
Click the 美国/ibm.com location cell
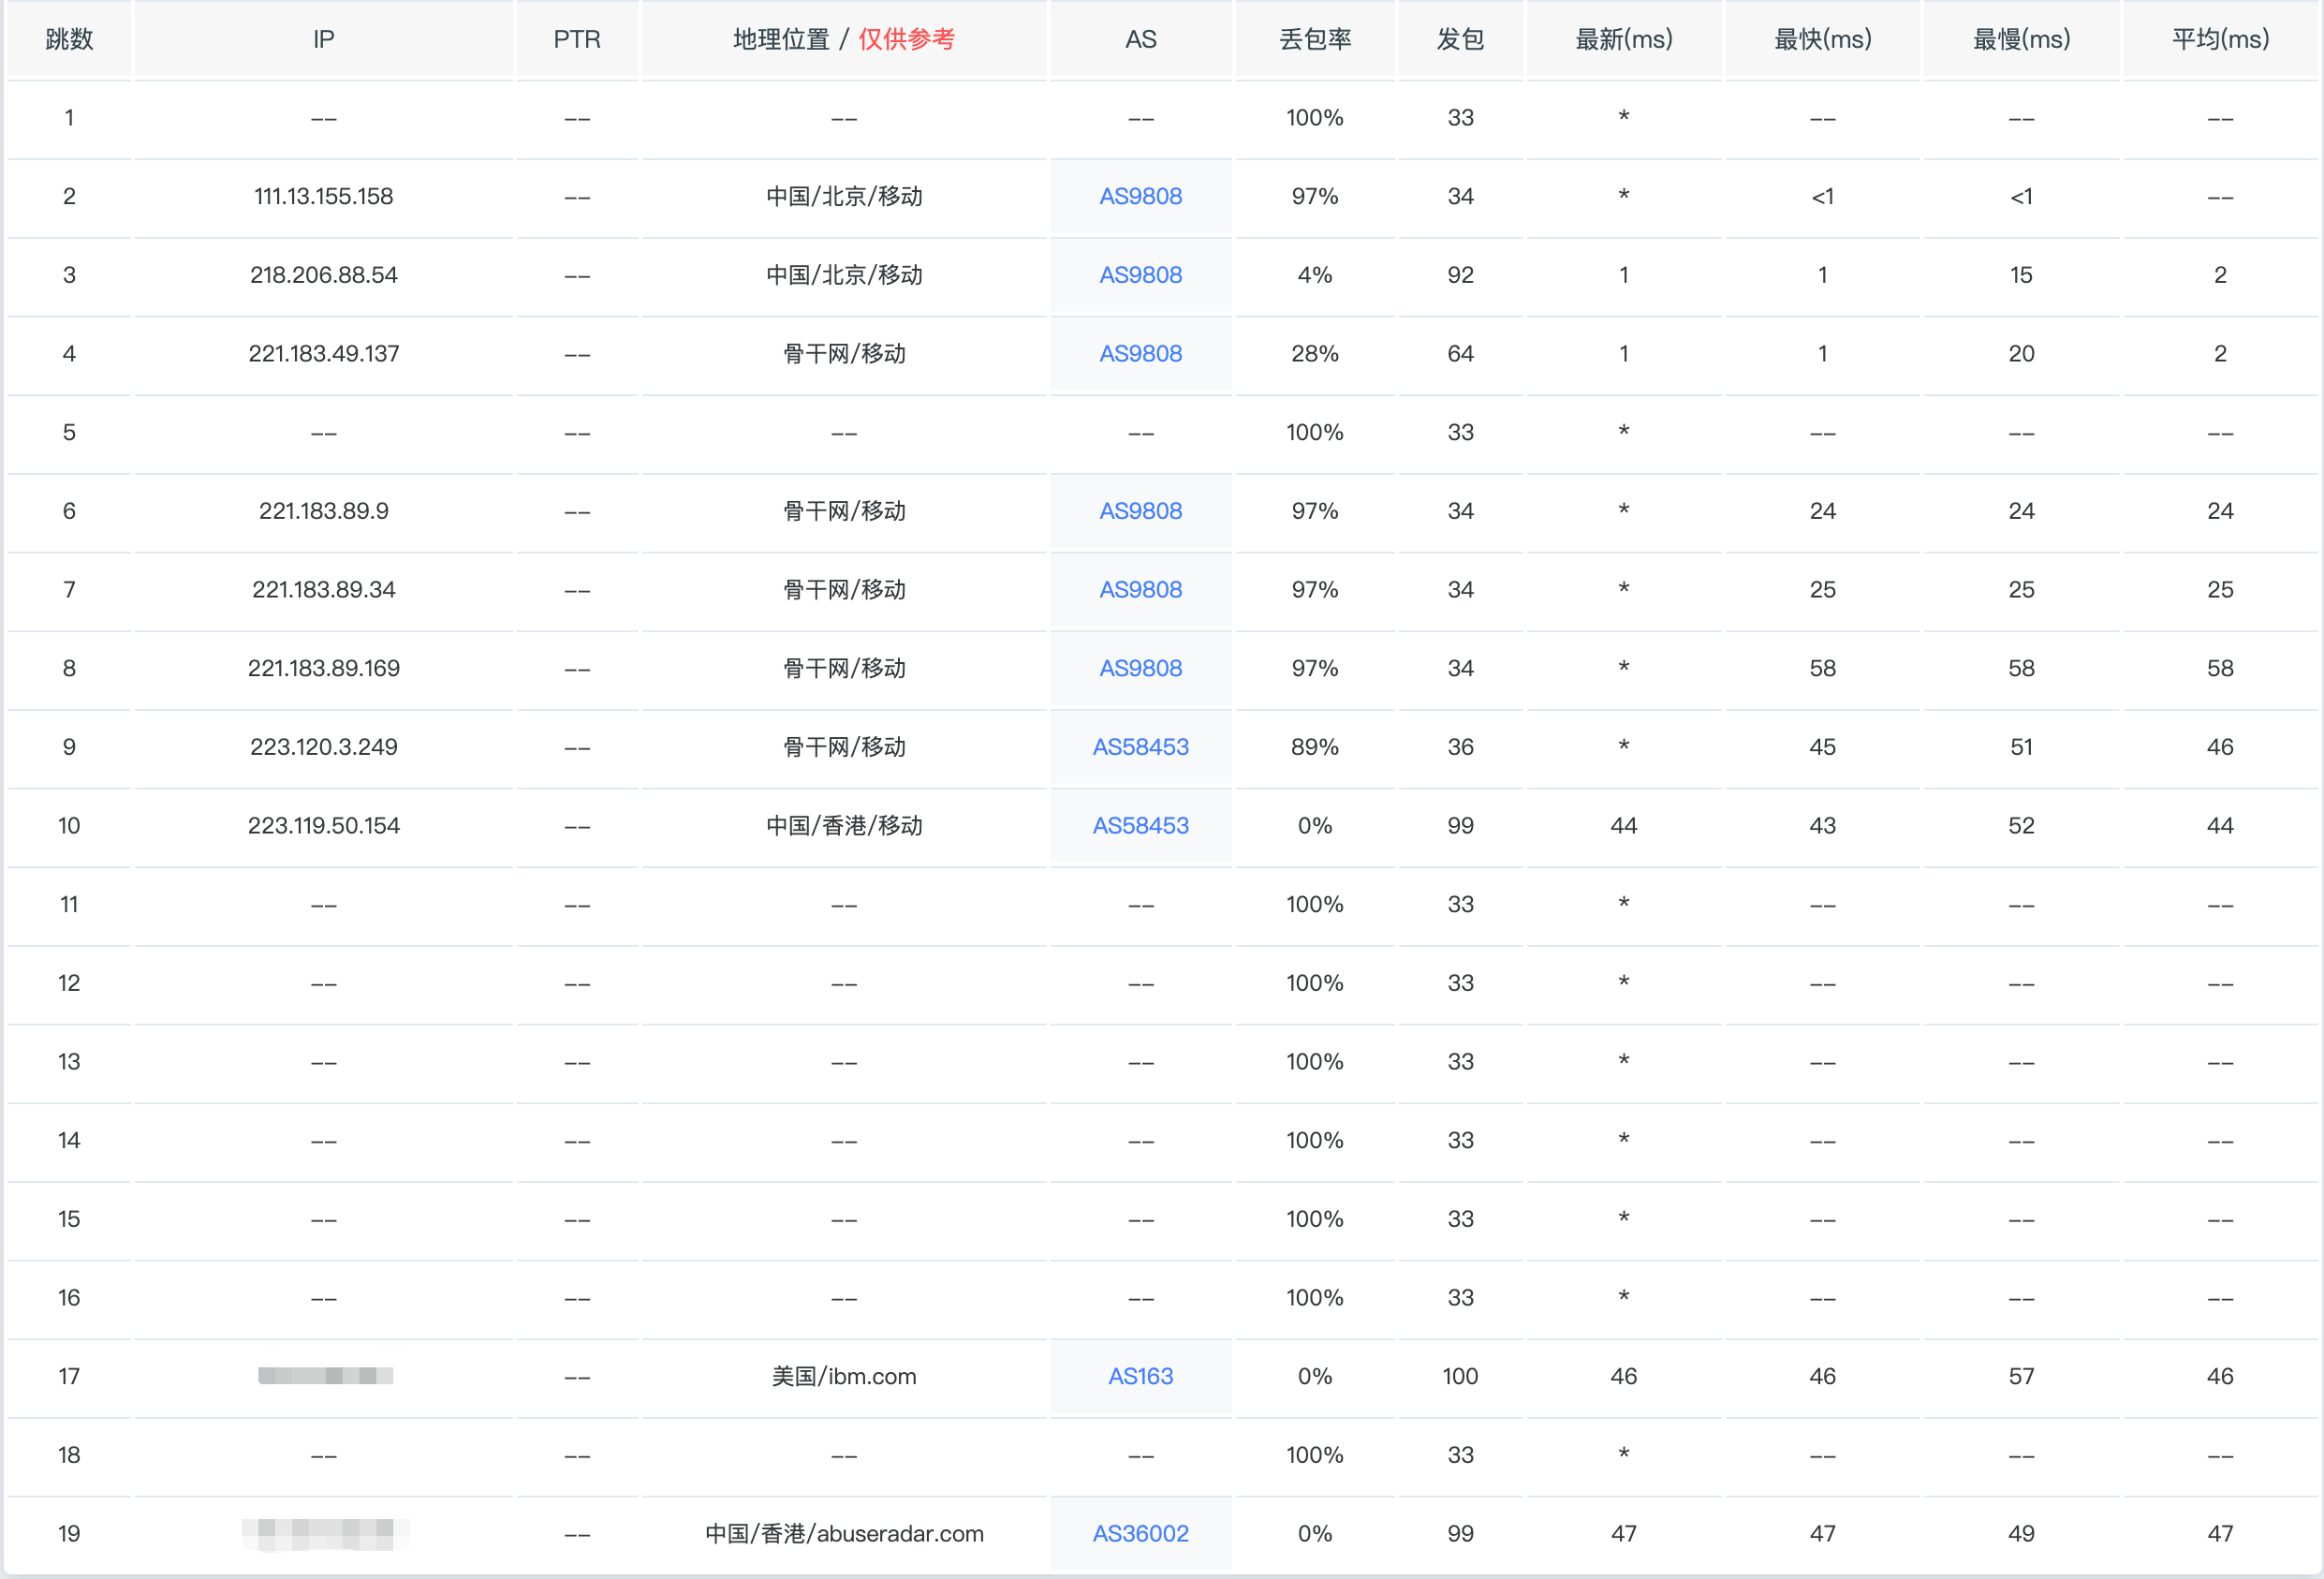point(844,1376)
